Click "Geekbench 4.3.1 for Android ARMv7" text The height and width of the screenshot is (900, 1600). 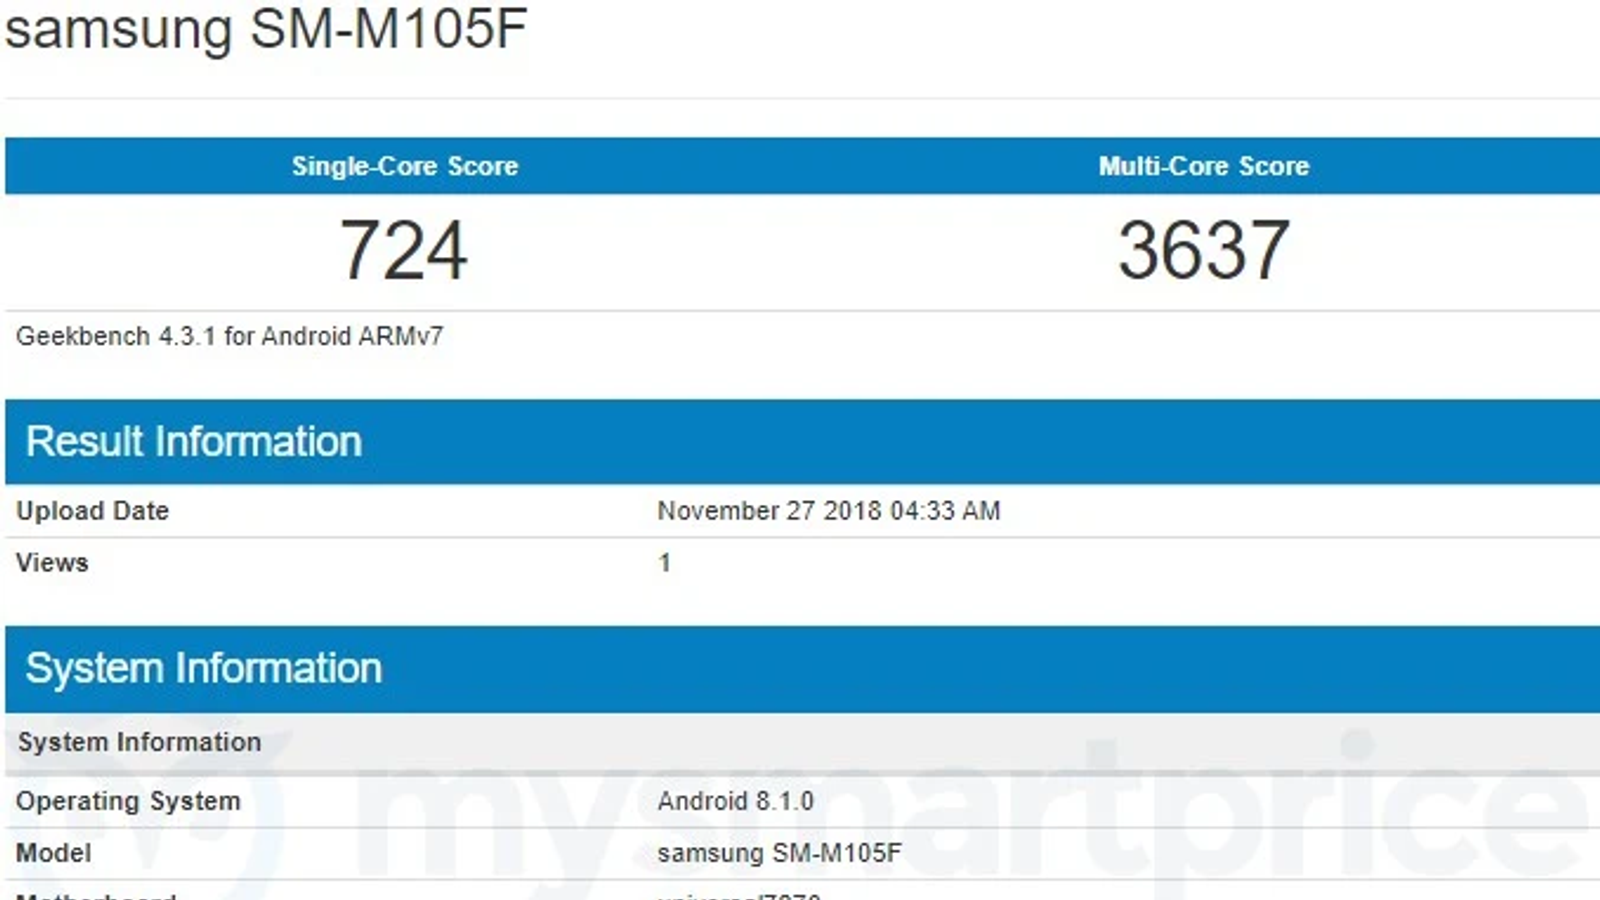tap(230, 336)
